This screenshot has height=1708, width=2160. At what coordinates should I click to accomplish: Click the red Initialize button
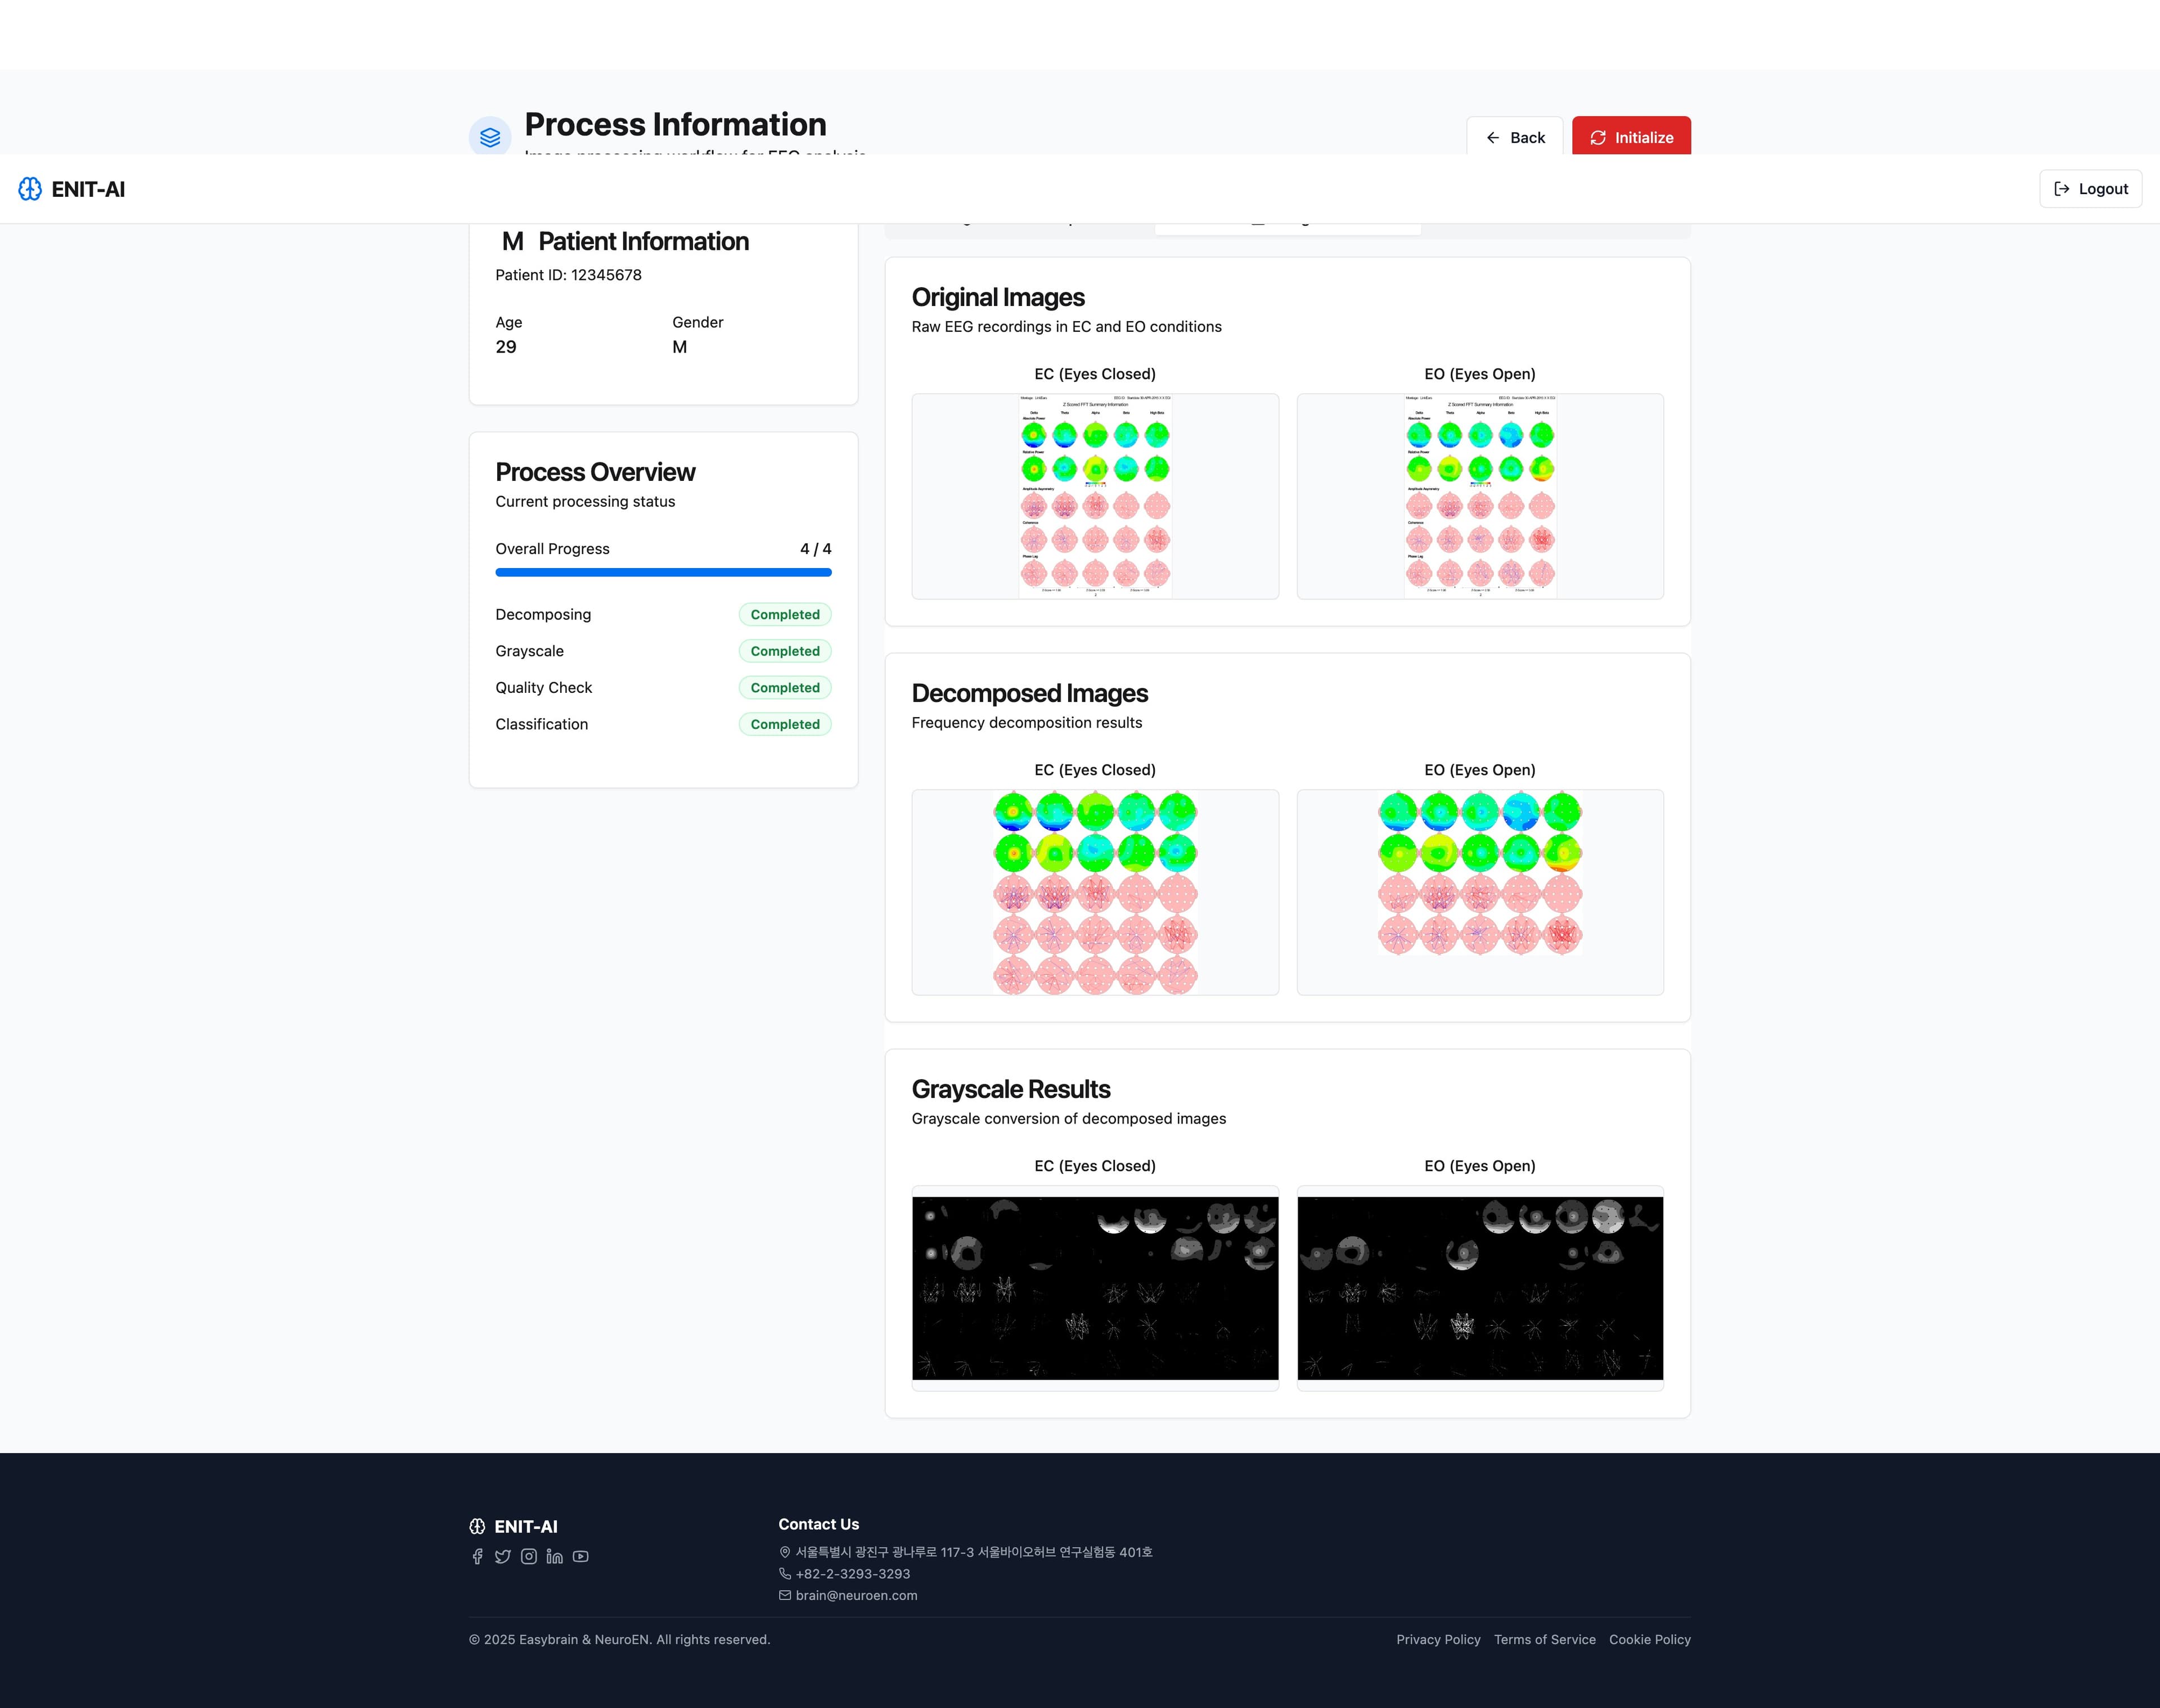(1631, 137)
